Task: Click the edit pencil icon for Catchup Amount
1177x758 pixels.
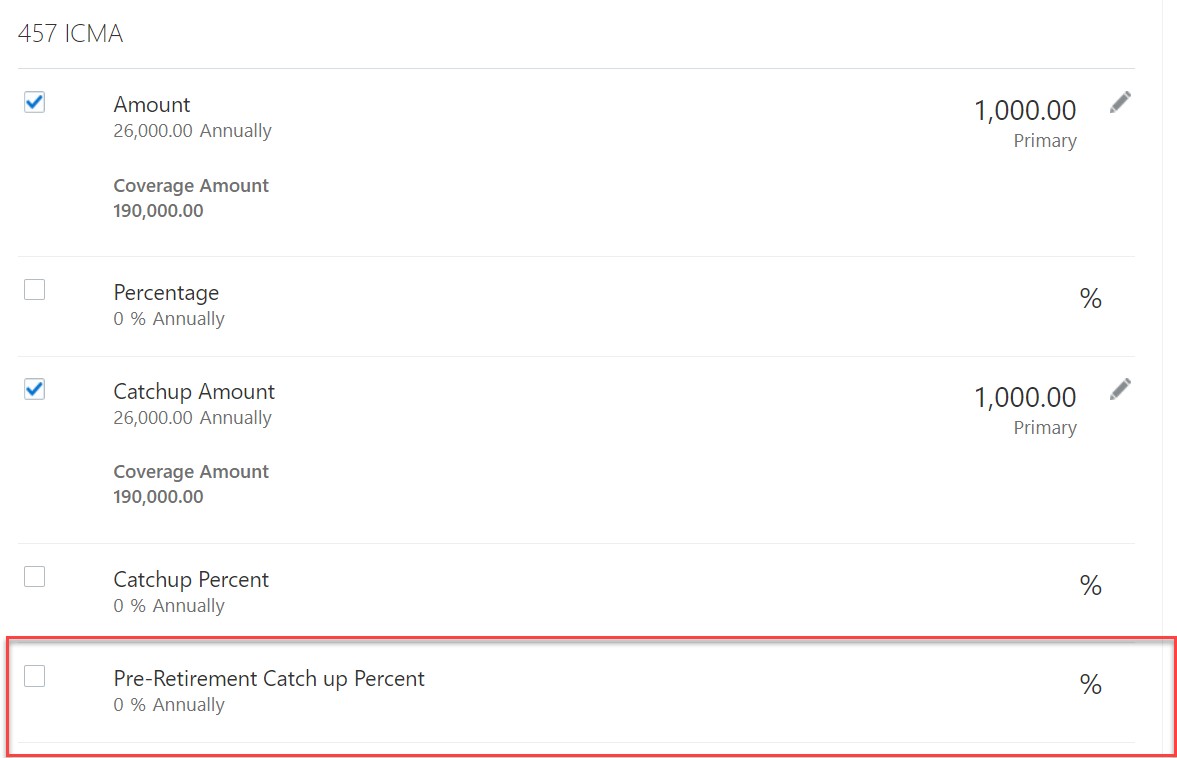Action: click(x=1120, y=389)
